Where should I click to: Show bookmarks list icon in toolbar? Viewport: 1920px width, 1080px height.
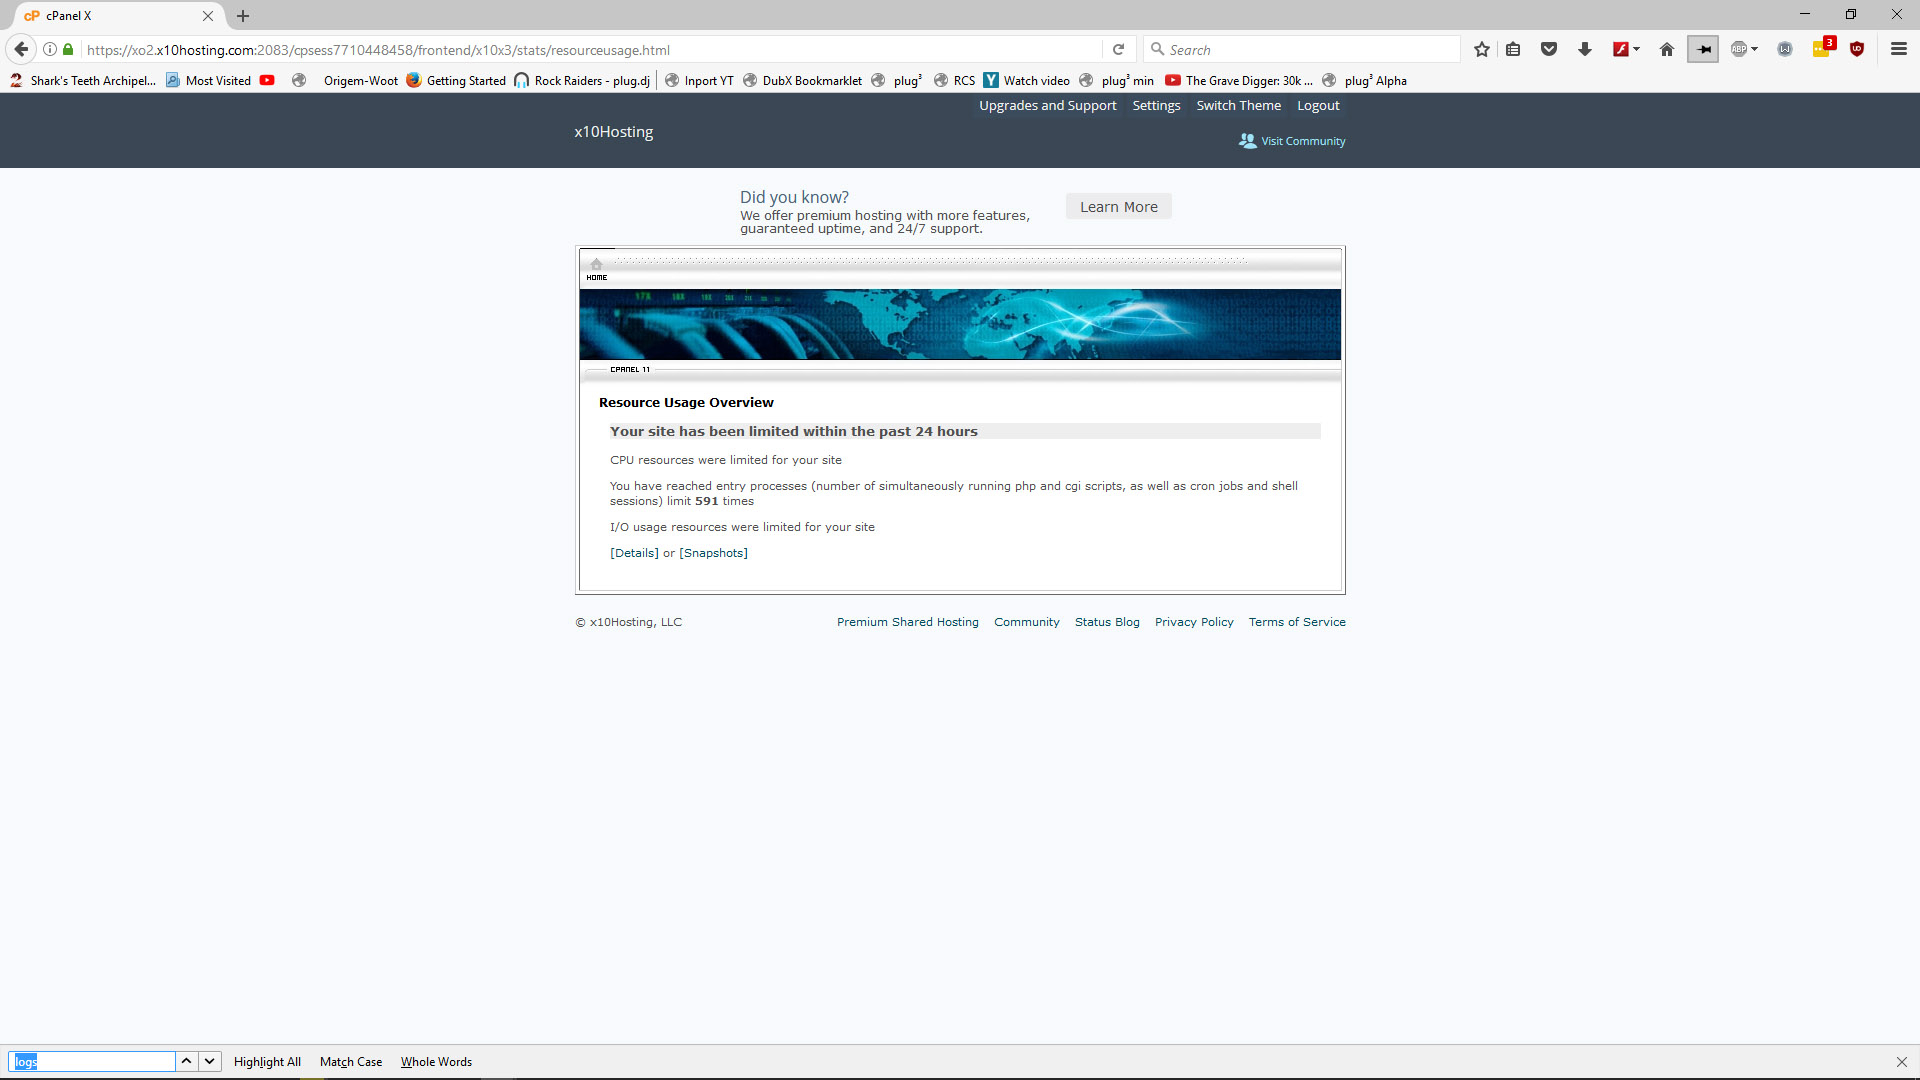point(1513,49)
